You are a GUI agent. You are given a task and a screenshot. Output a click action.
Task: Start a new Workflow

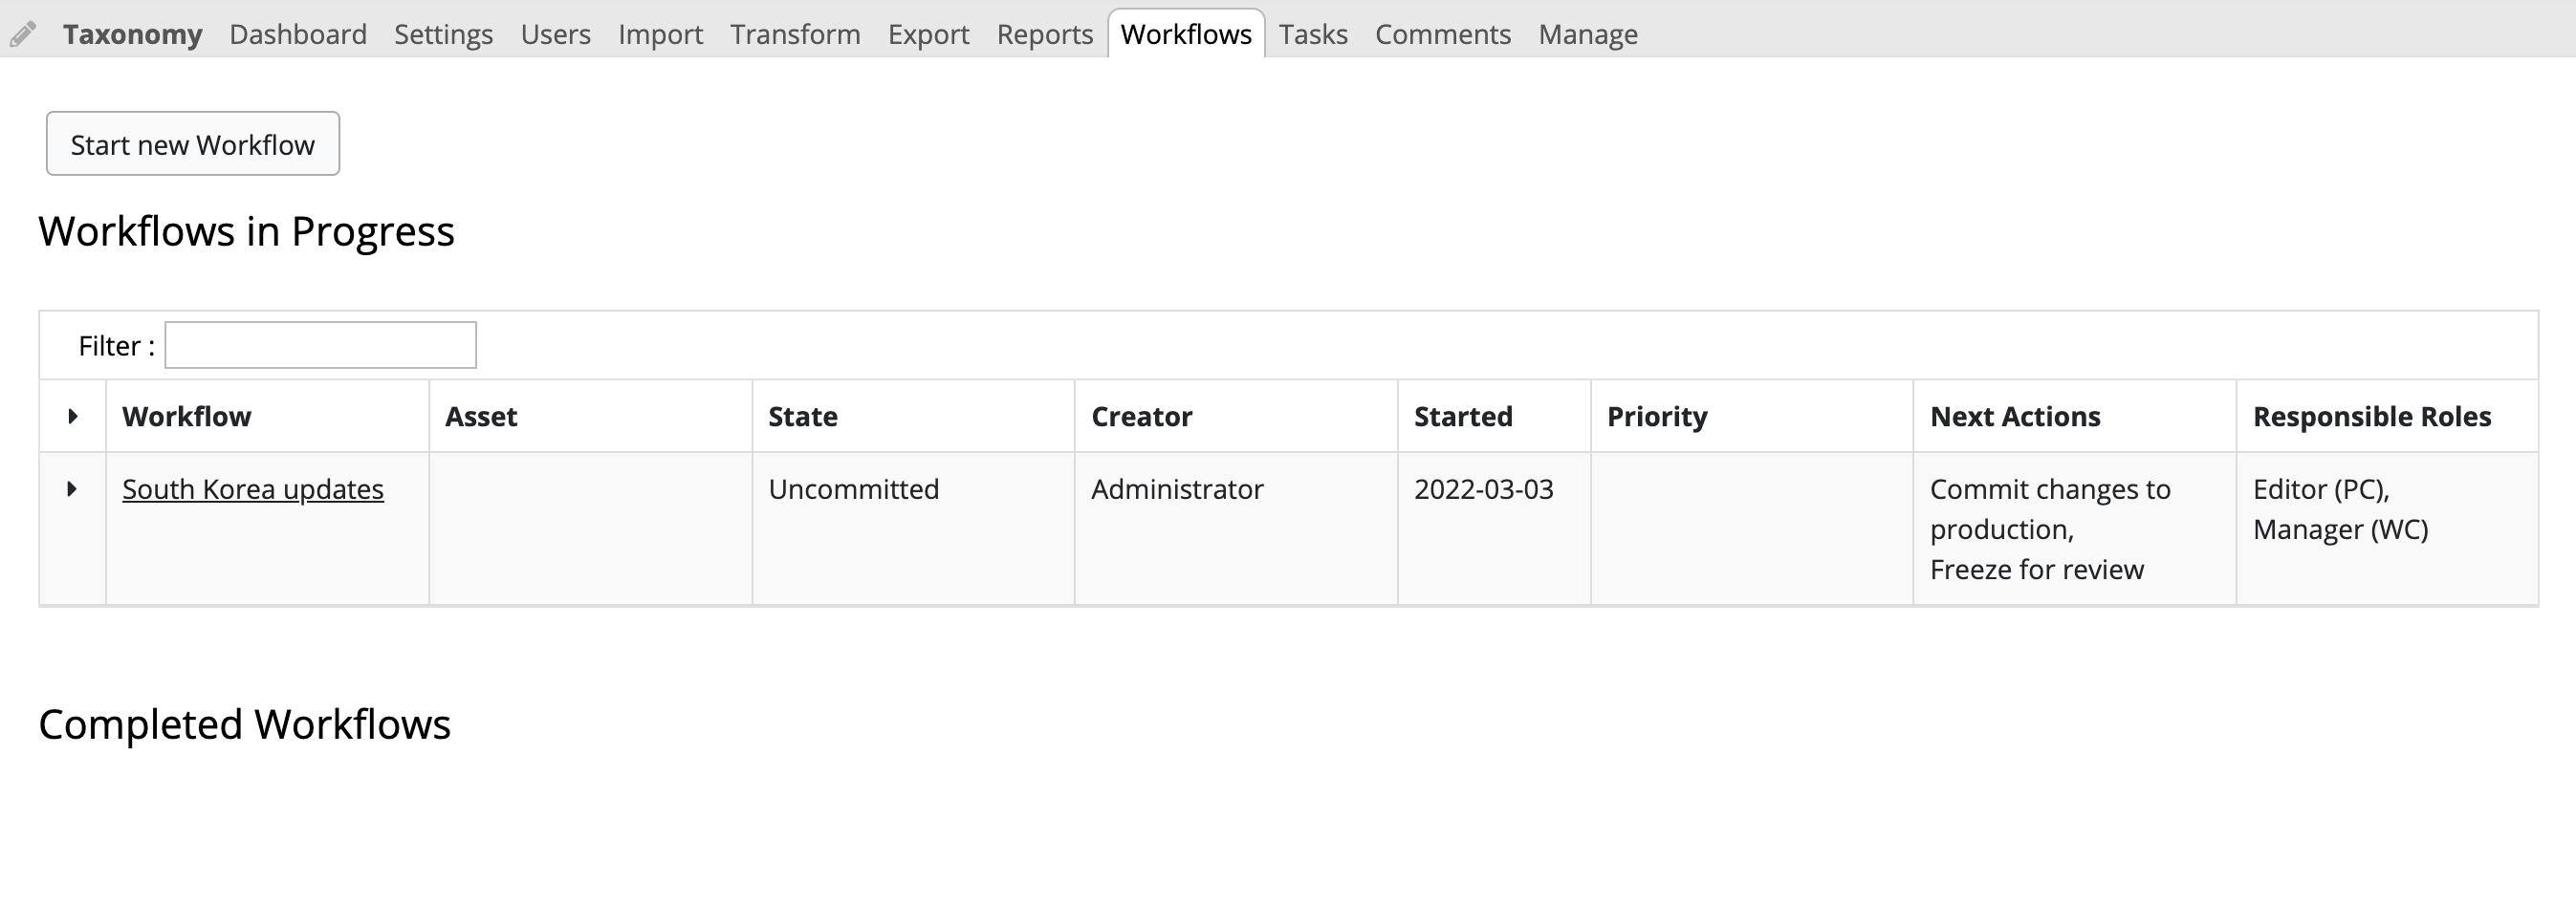click(192, 143)
